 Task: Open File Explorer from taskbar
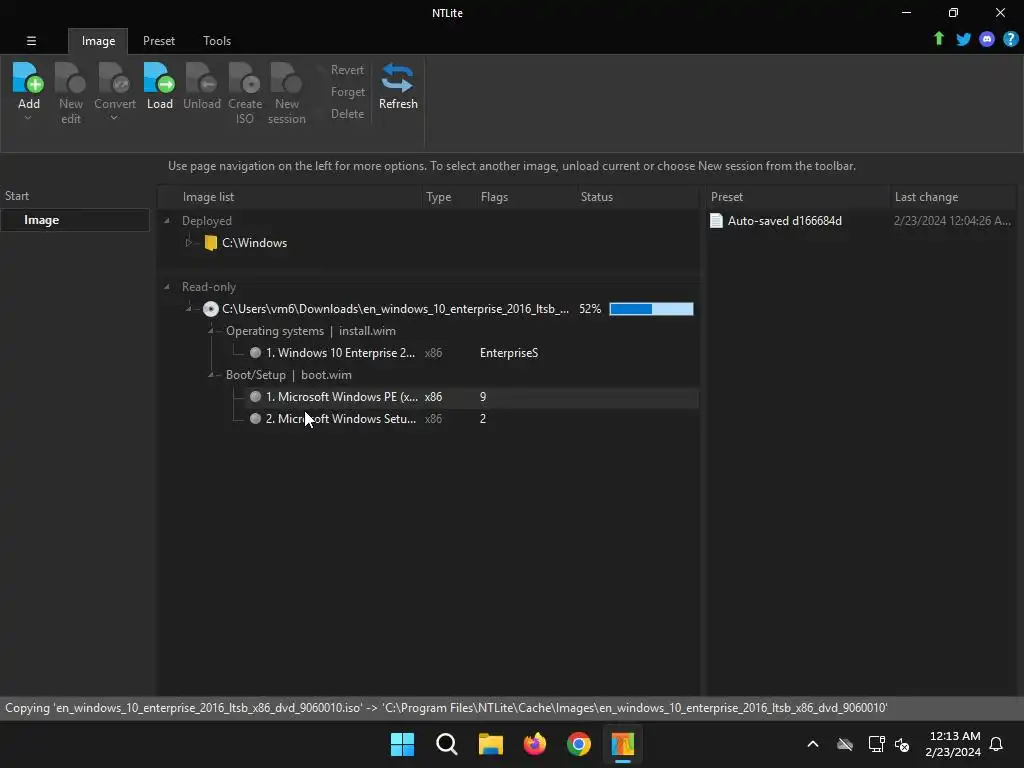pyautogui.click(x=490, y=744)
